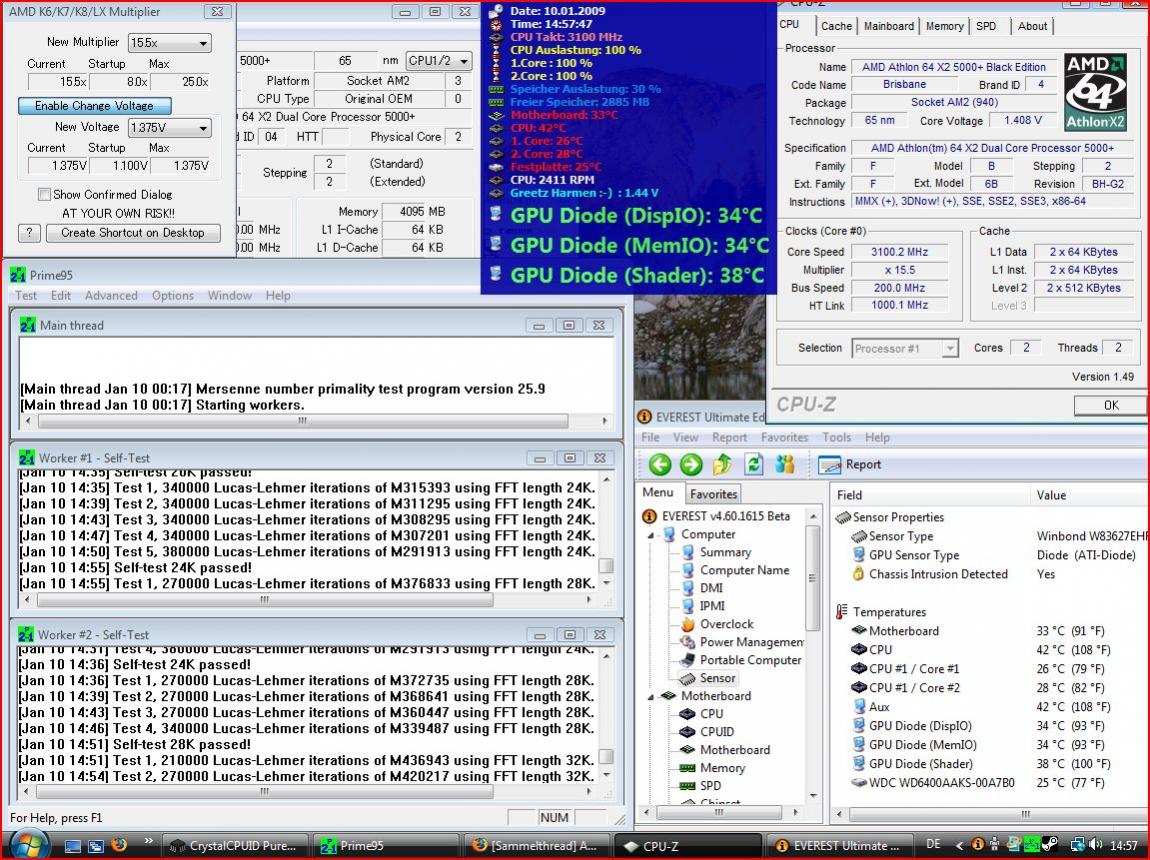
Task: Click the Parent folder up-arrow icon in EVEREST
Action: click(722, 465)
